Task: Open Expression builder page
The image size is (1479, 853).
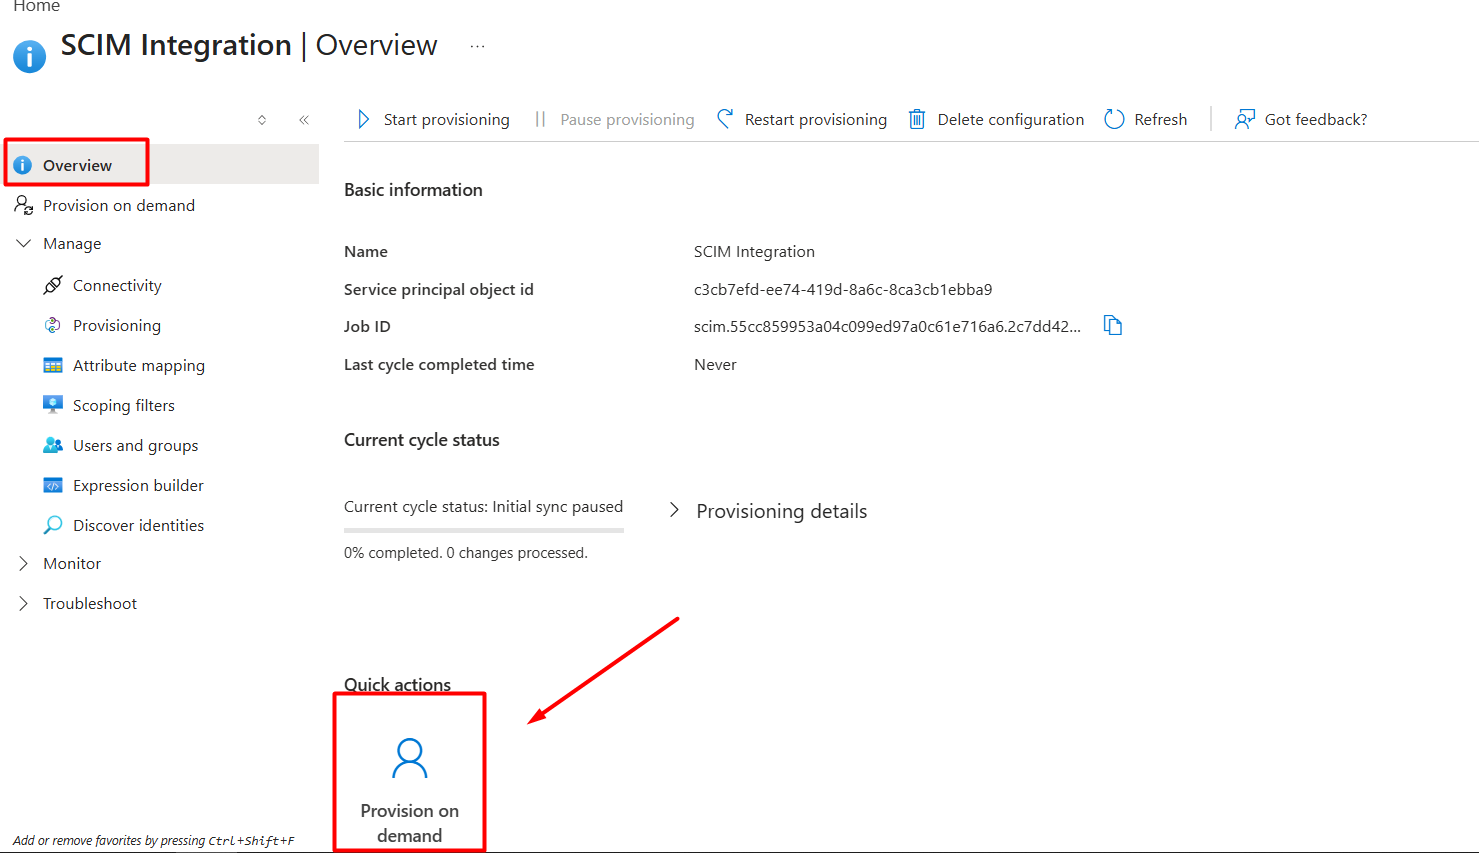Action: [x=138, y=485]
